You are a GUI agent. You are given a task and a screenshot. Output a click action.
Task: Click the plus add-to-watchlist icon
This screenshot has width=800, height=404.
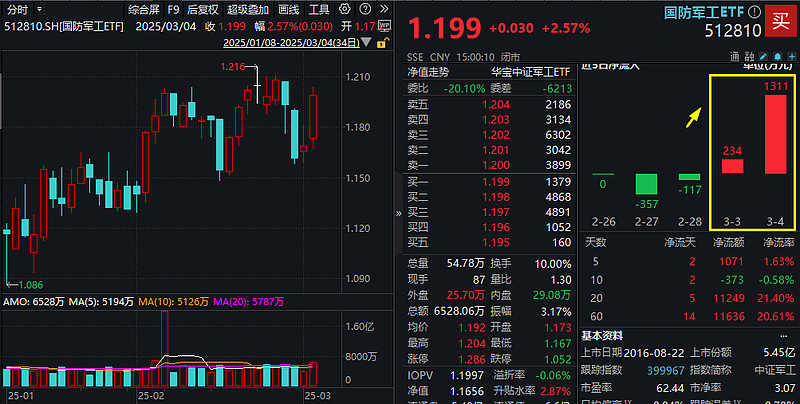tap(792, 57)
